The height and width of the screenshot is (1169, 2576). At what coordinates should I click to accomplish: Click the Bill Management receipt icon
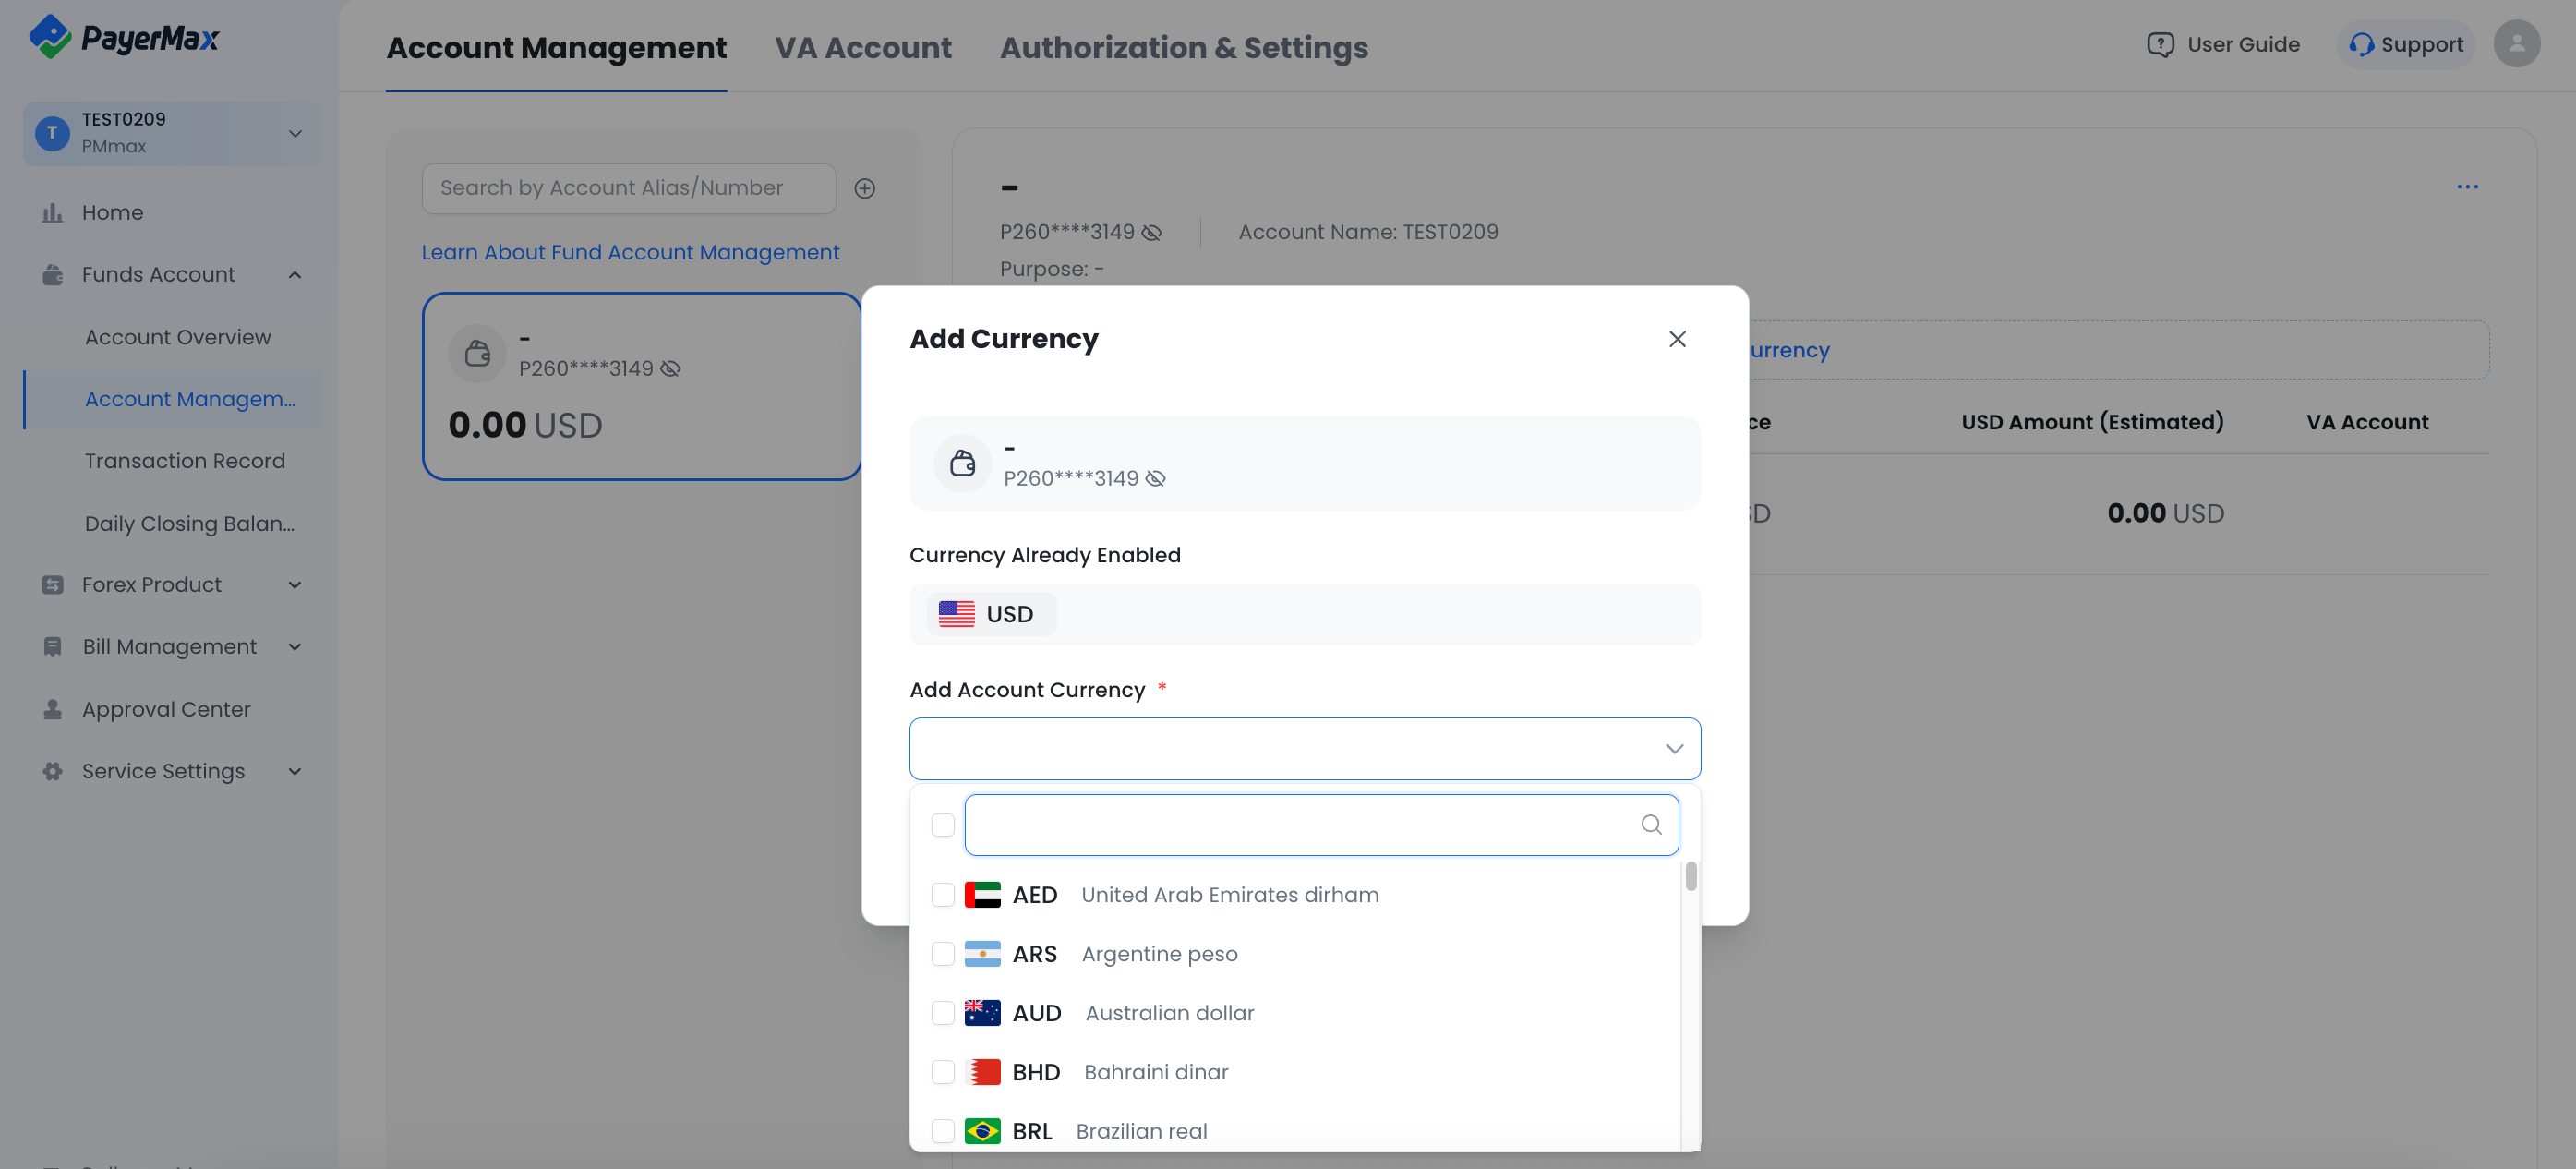coord(53,647)
